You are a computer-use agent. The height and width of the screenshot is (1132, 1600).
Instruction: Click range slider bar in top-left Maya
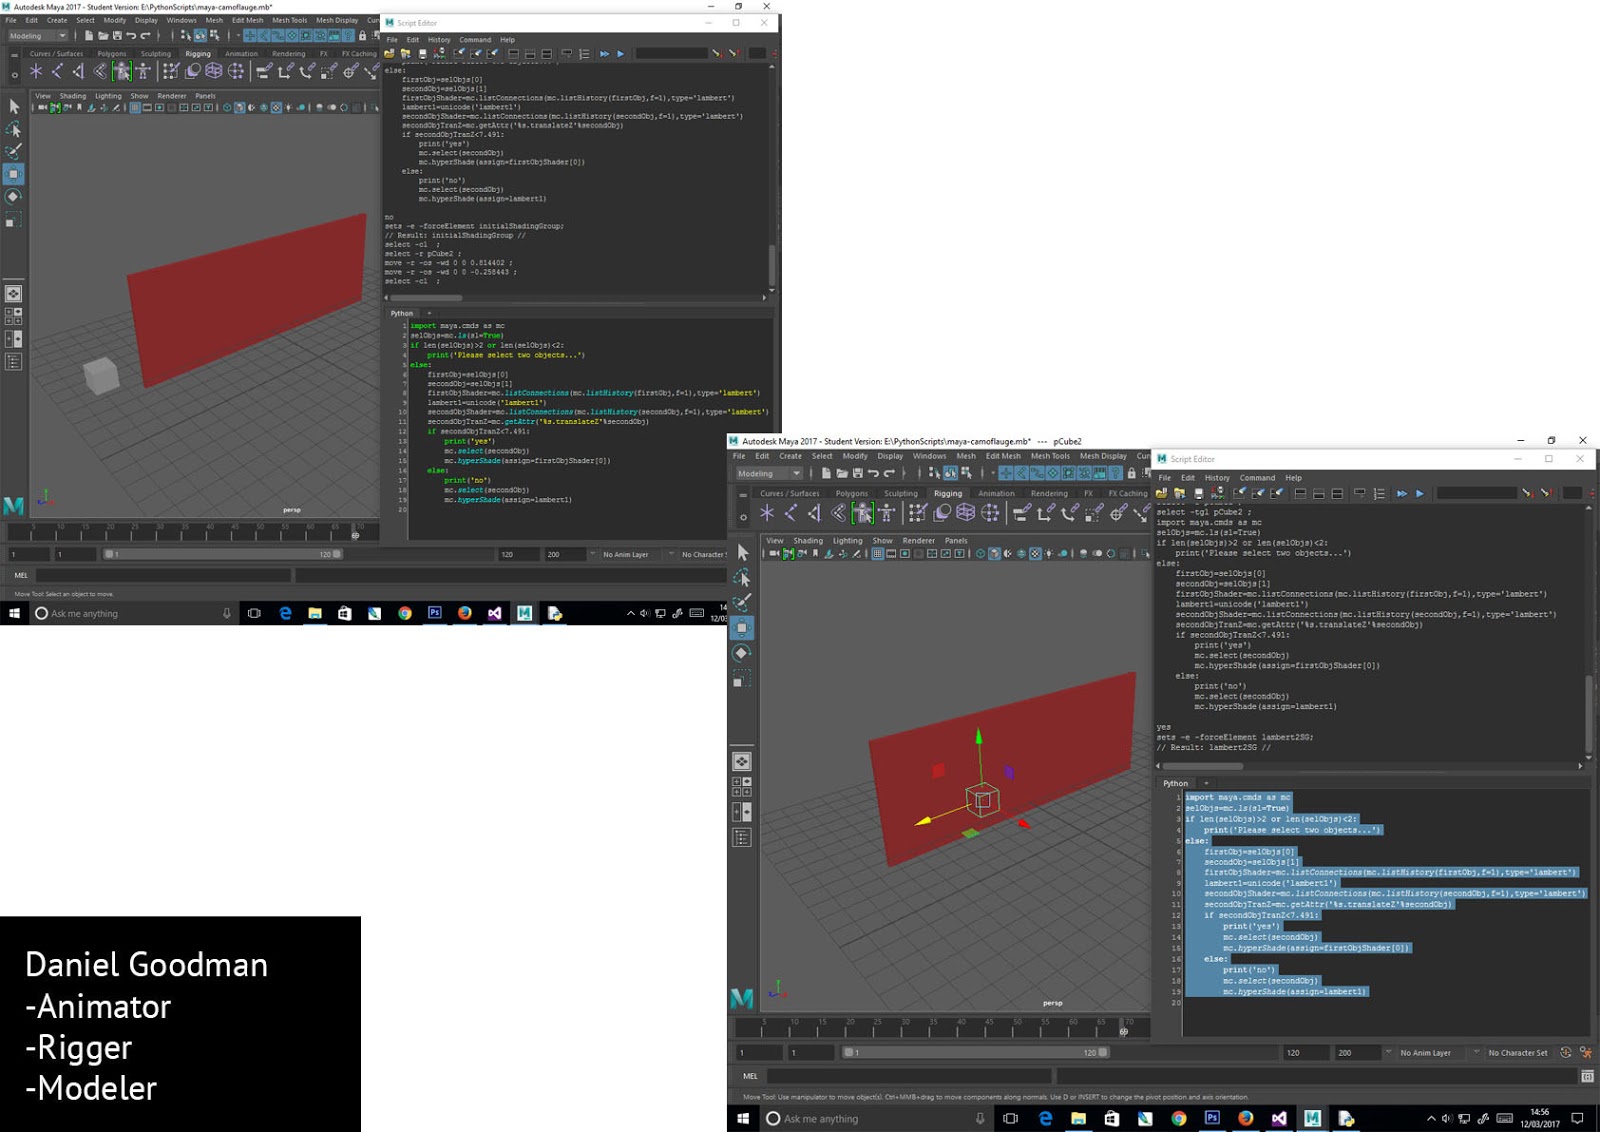222,554
